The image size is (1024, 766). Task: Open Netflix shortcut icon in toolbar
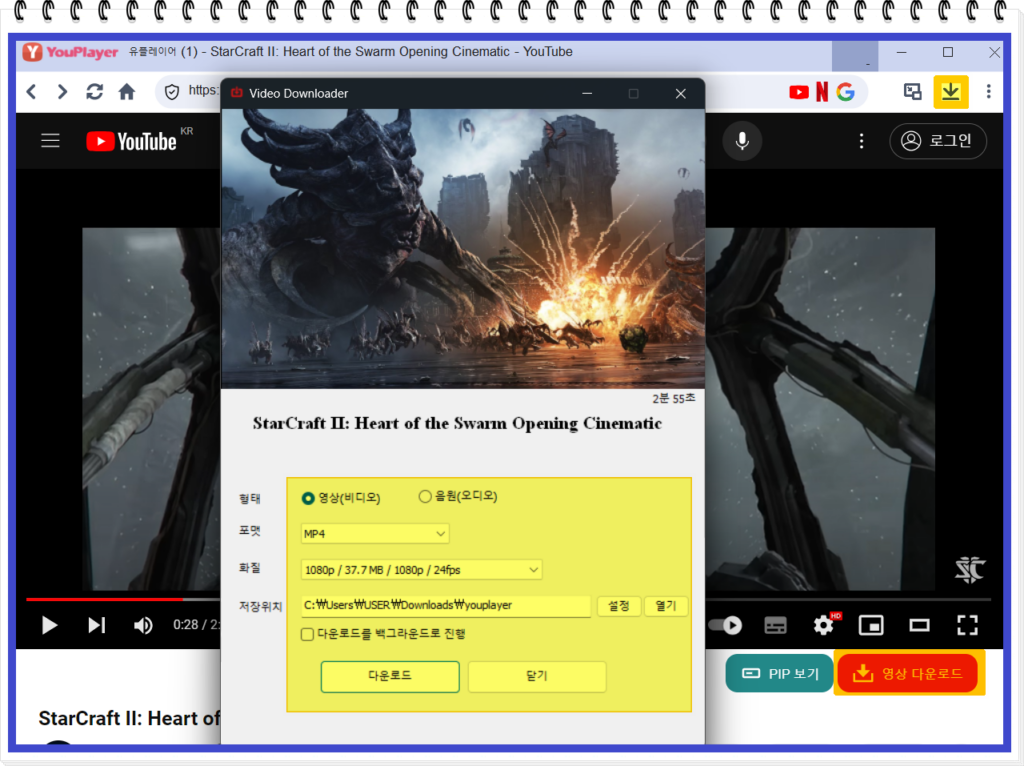(x=822, y=92)
